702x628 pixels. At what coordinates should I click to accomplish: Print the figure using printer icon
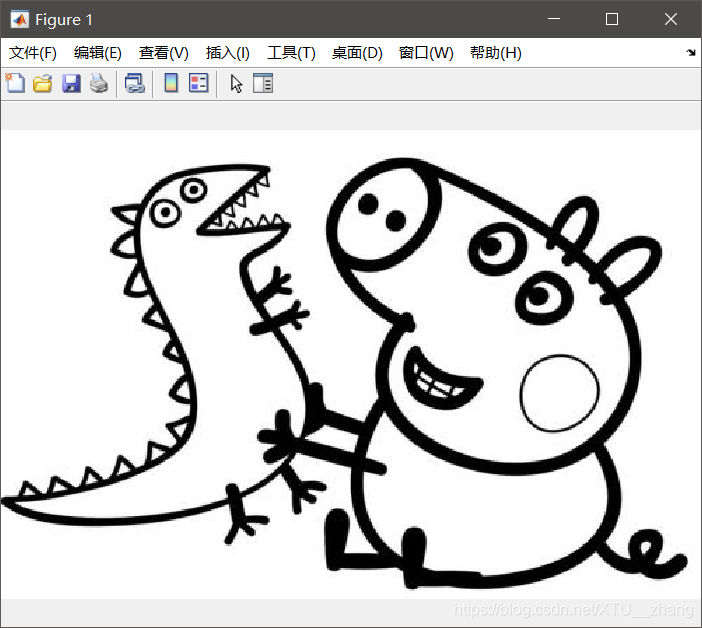(x=99, y=84)
